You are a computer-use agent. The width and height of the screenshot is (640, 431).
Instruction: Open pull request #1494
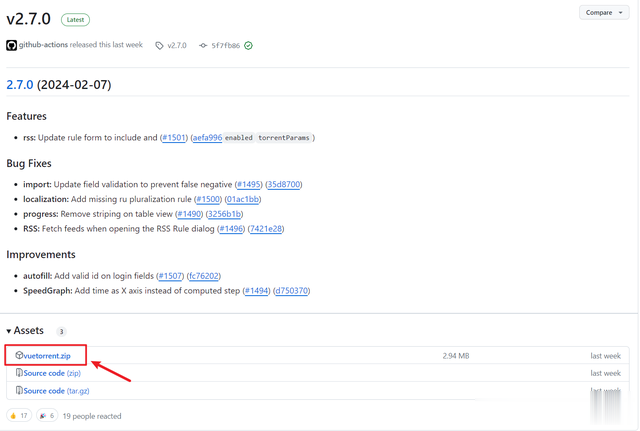(257, 291)
